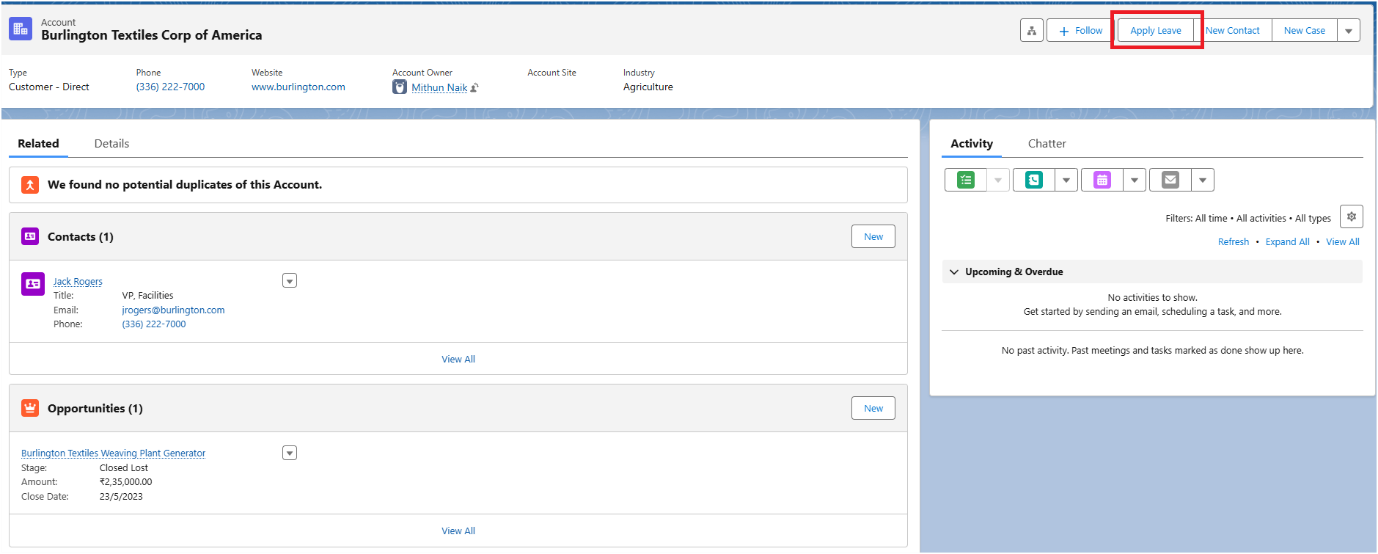Click View All under Contacts

(458, 359)
